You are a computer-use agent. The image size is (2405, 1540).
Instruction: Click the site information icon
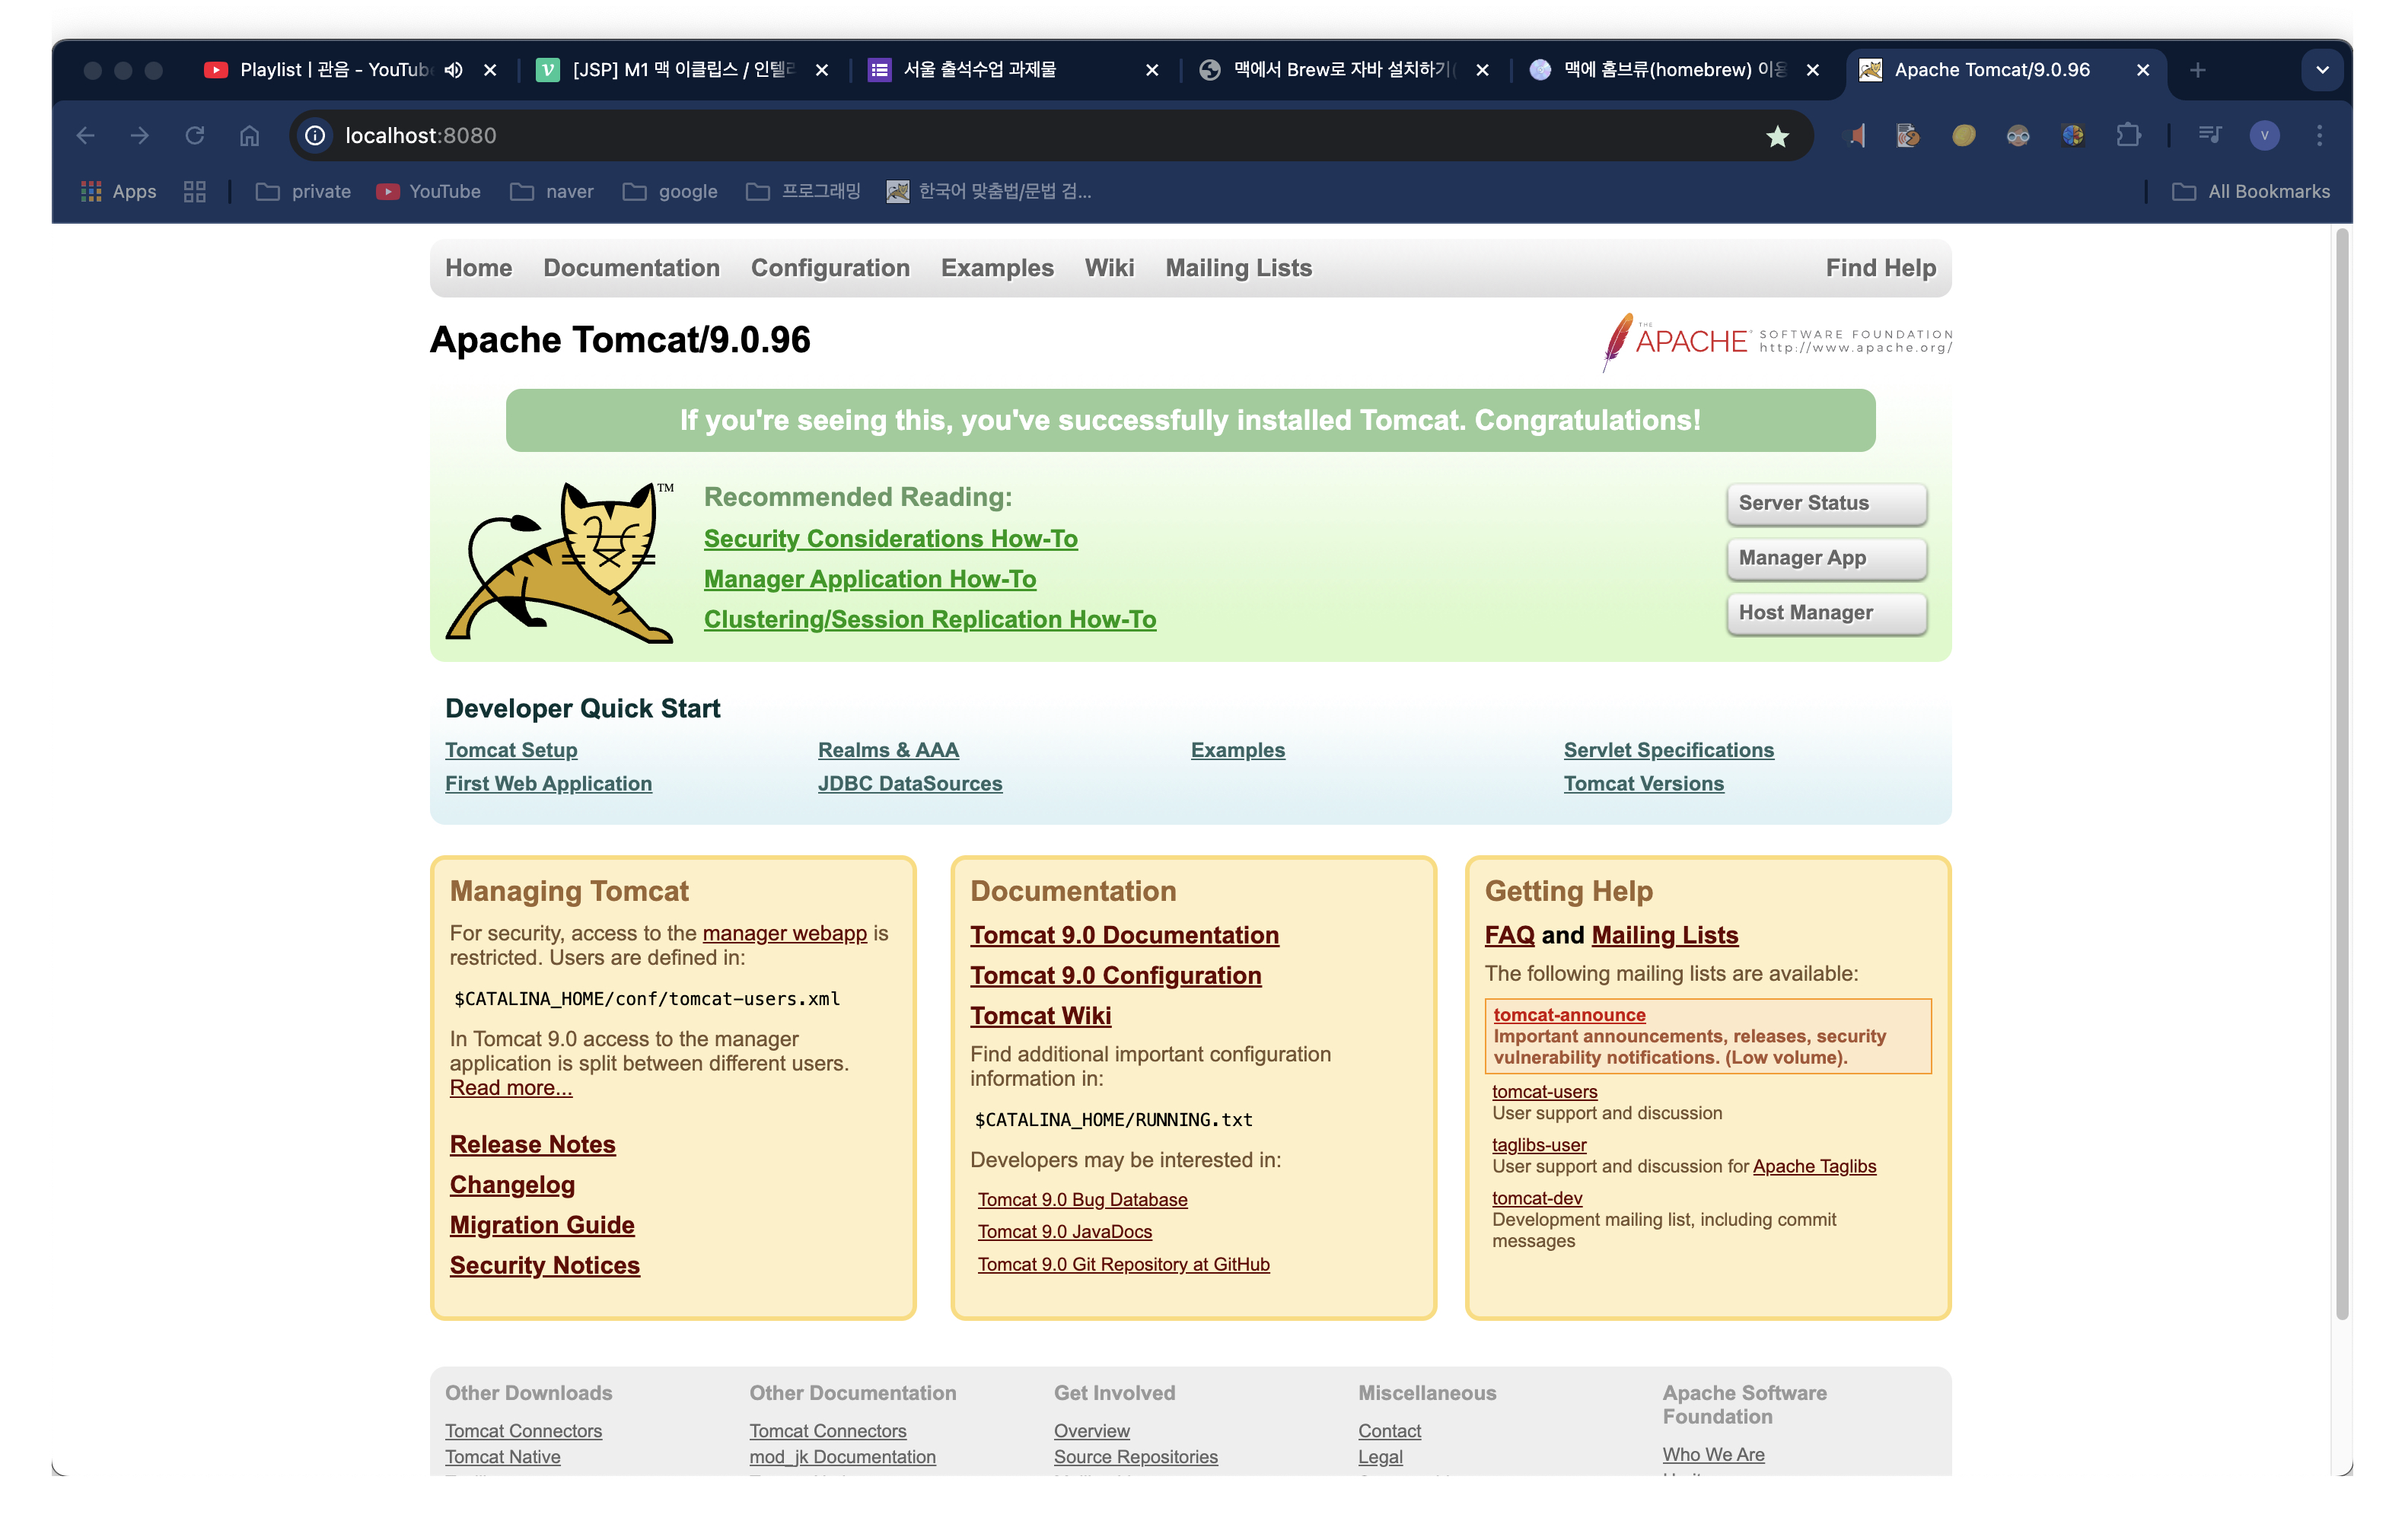pyautogui.click(x=315, y=135)
